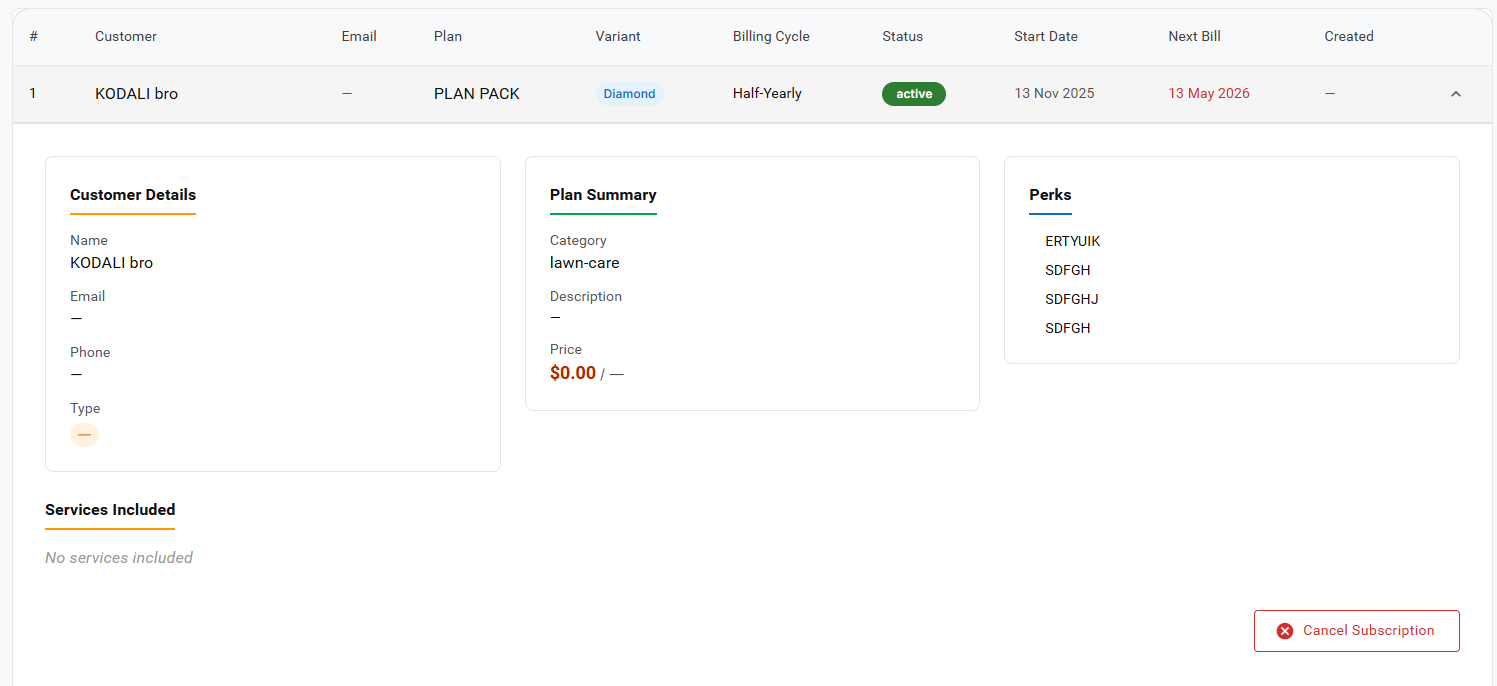This screenshot has height=686, width=1497.
Task: Click the Diamond variant badge
Action: pyautogui.click(x=629, y=94)
